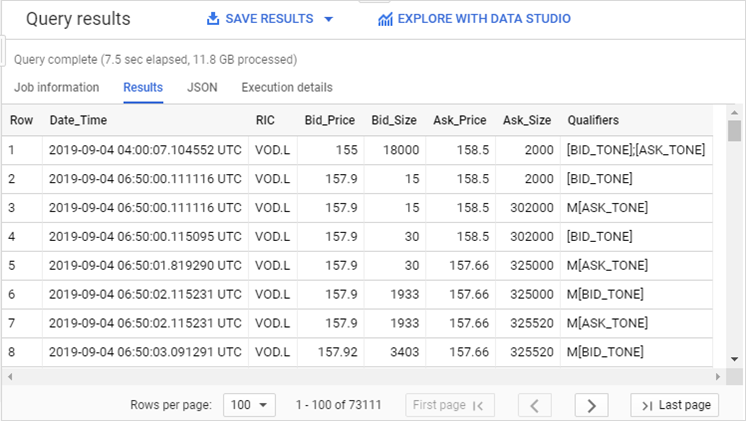The width and height of the screenshot is (746, 421).
Task: Click row number 2 cell
Action: click(x=11, y=179)
